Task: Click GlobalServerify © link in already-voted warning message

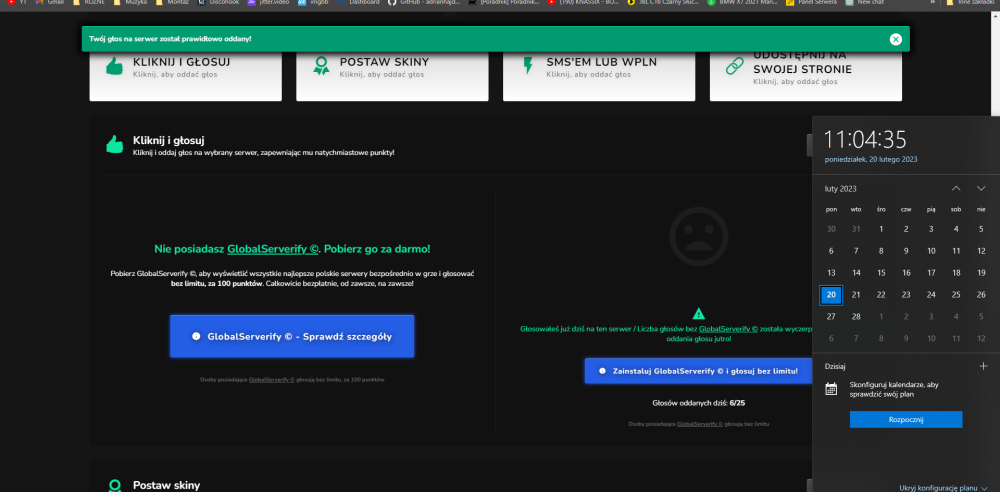Action: click(x=728, y=329)
